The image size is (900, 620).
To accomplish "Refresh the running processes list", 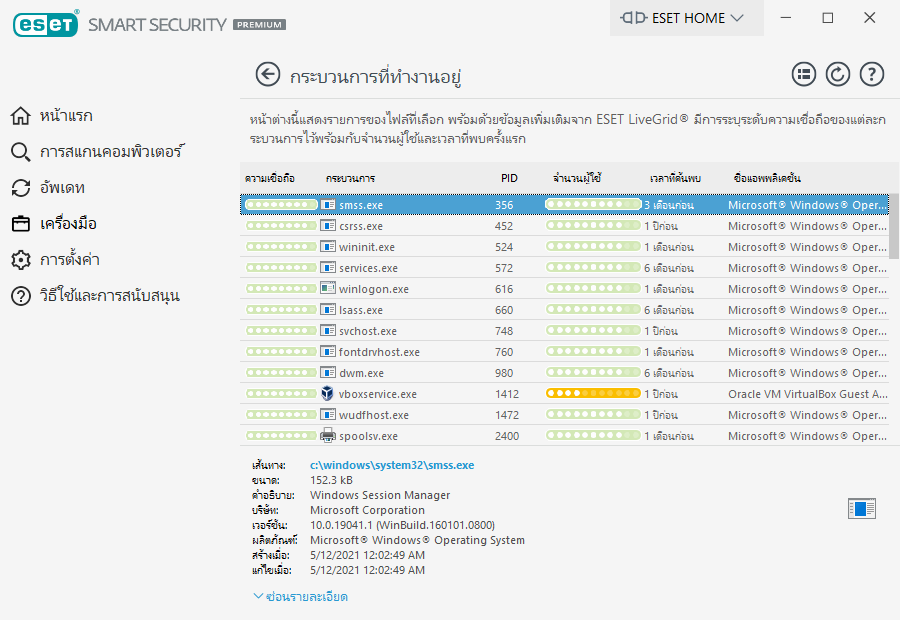I will click(x=837, y=75).
